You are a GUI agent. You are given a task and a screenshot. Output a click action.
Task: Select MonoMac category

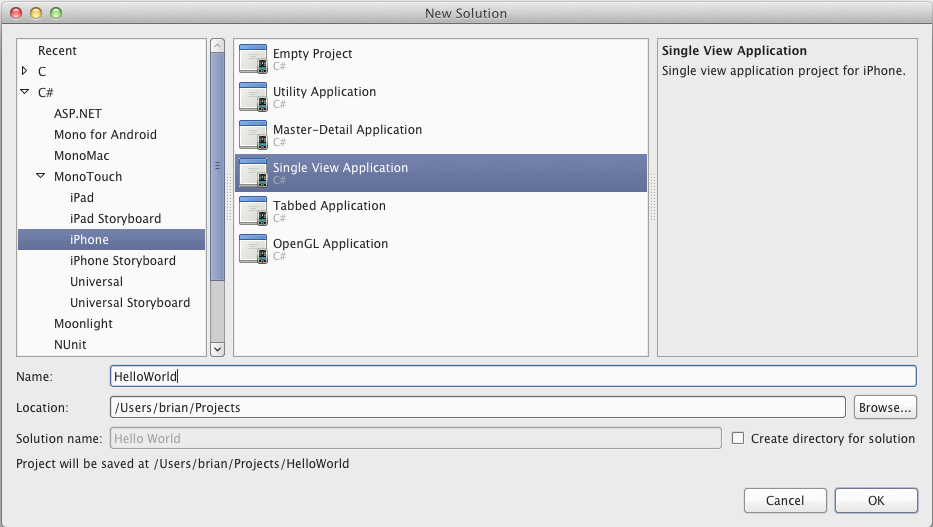(x=82, y=155)
